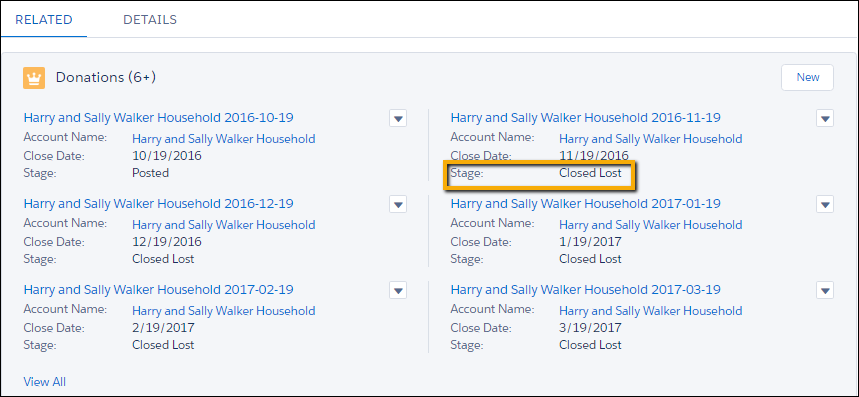This screenshot has height=397, width=859.
Task: Click Closed Lost stage of 2017-02-19 donation
Action: 163,345
